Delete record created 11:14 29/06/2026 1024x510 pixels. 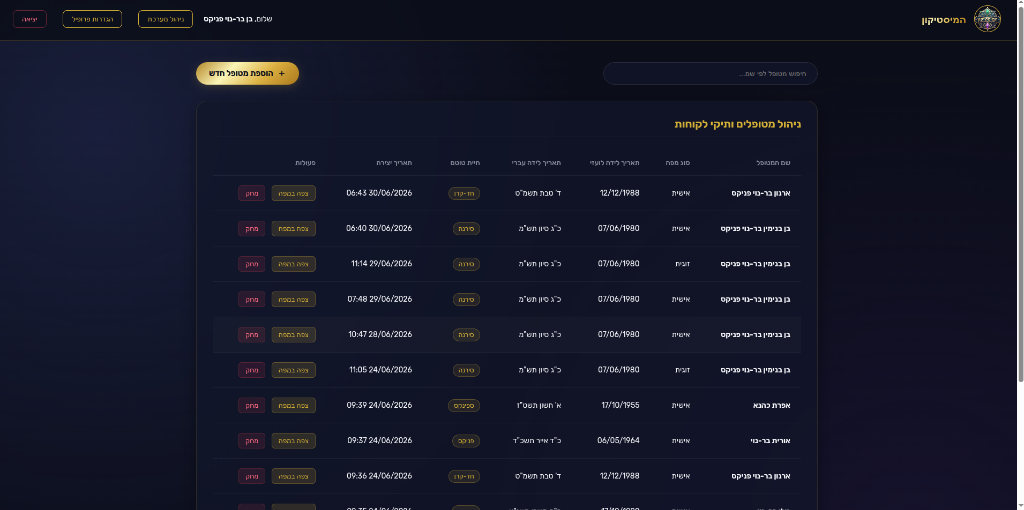(251, 264)
